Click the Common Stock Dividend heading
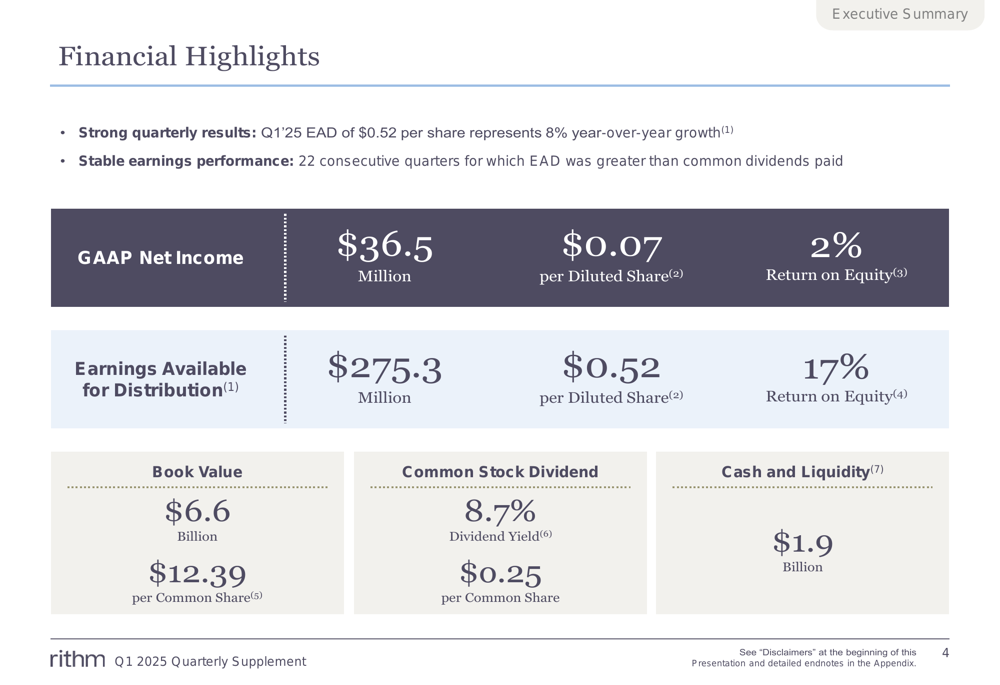Screen dimensions: 1000x685 [500, 472]
